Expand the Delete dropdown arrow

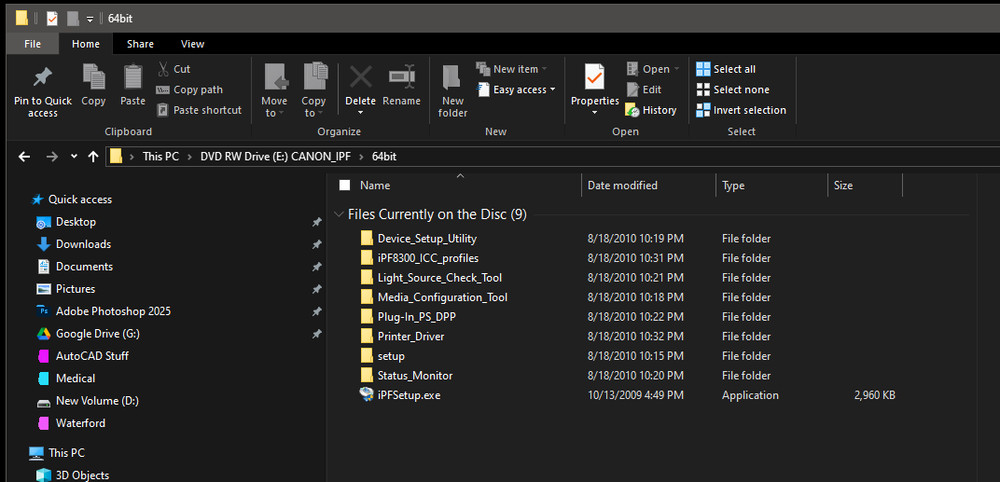point(360,113)
